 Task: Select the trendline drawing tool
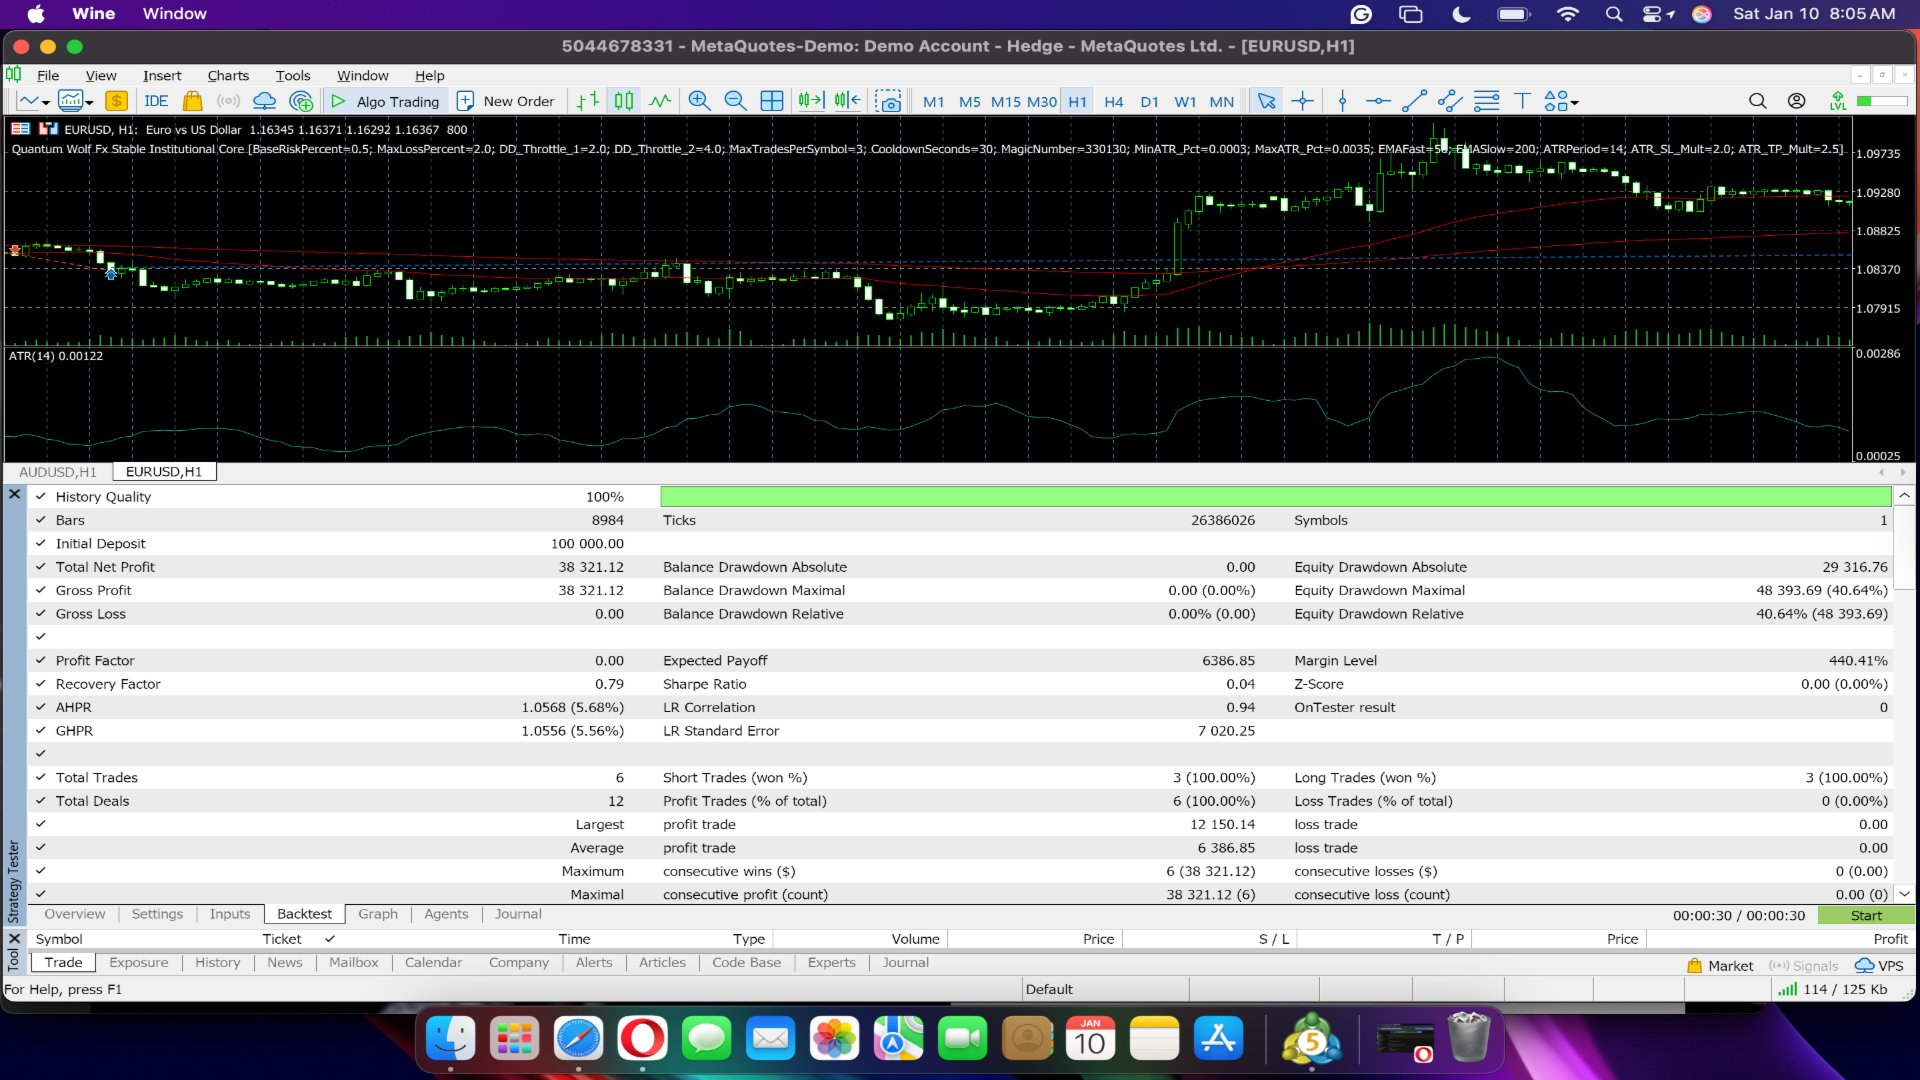pos(1413,101)
